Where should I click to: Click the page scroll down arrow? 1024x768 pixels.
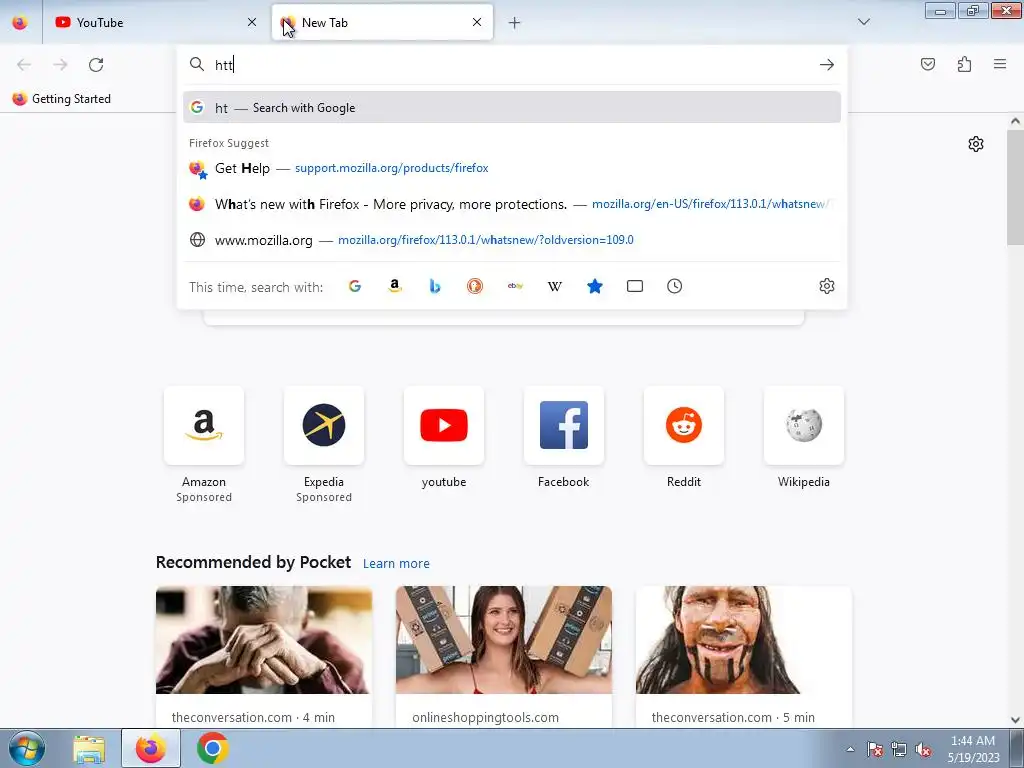pos(1015,720)
